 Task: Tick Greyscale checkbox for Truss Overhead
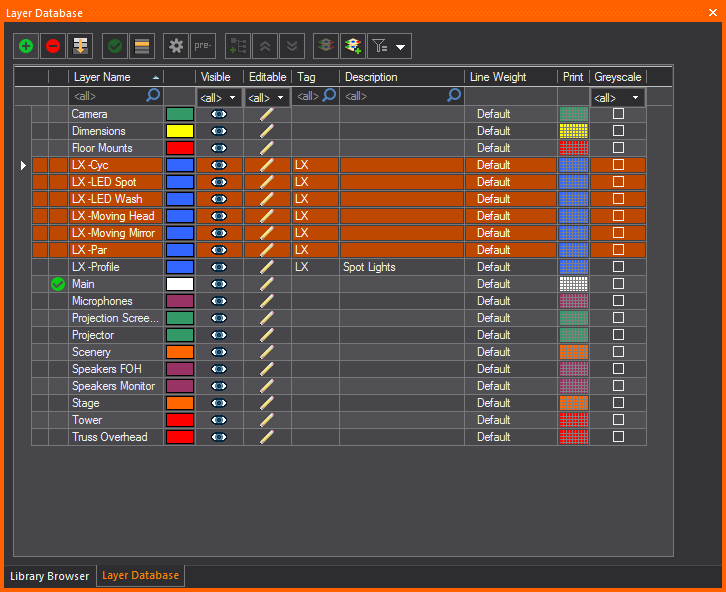(618, 437)
